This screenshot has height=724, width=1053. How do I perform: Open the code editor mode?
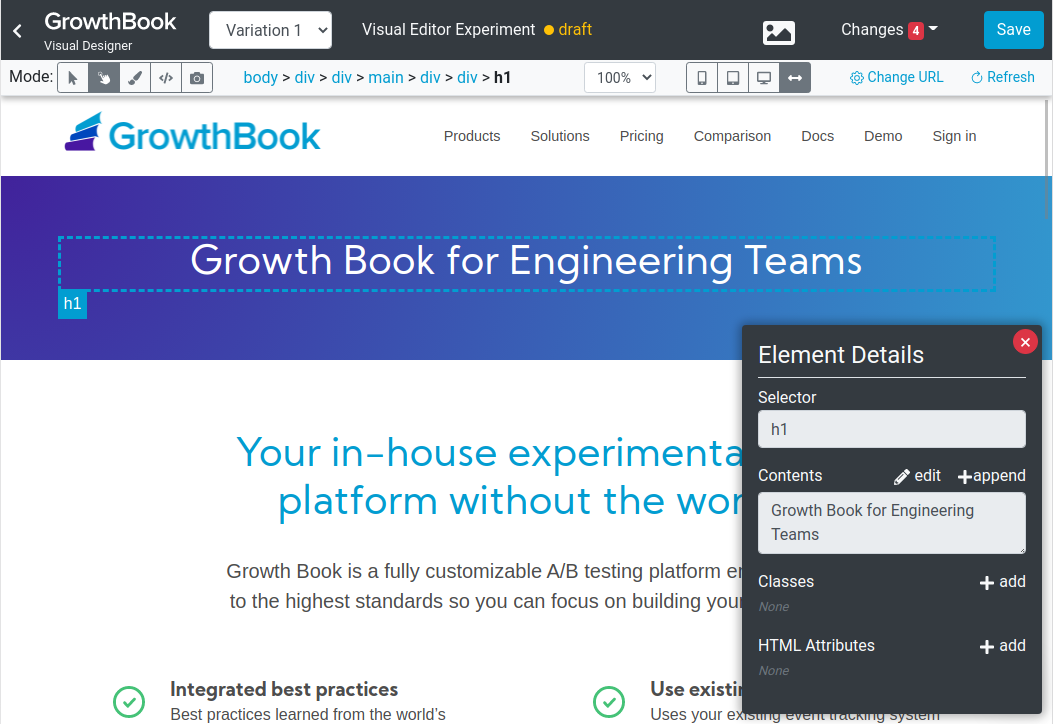(166, 78)
